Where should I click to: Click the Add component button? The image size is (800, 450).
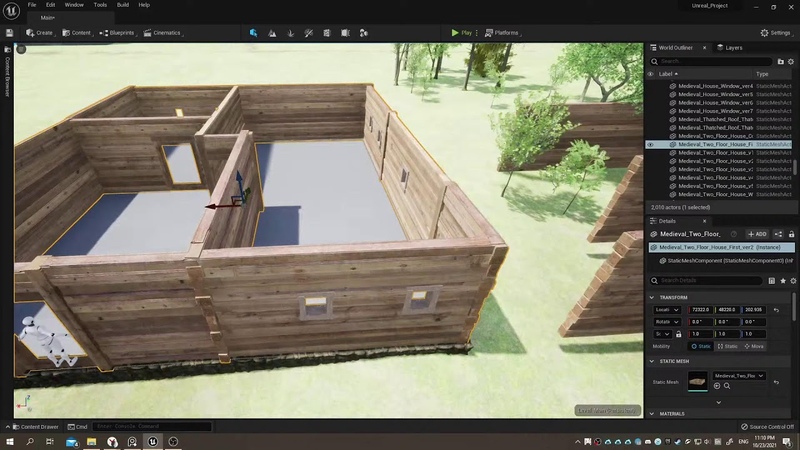coord(756,234)
